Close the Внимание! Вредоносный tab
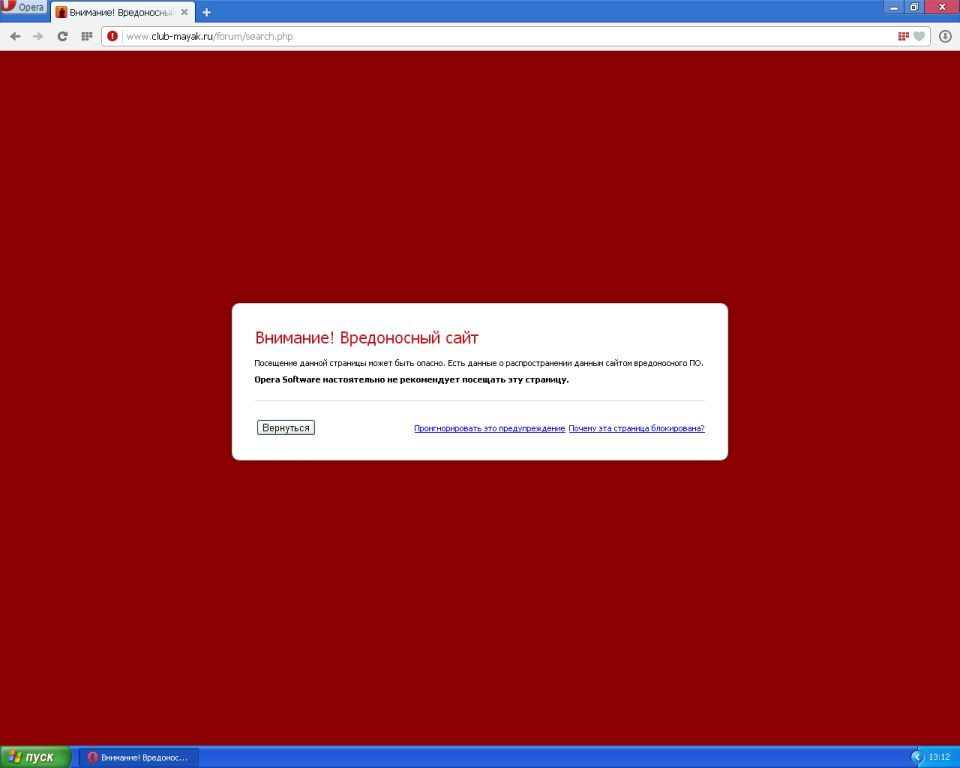960x768 pixels. 184,12
